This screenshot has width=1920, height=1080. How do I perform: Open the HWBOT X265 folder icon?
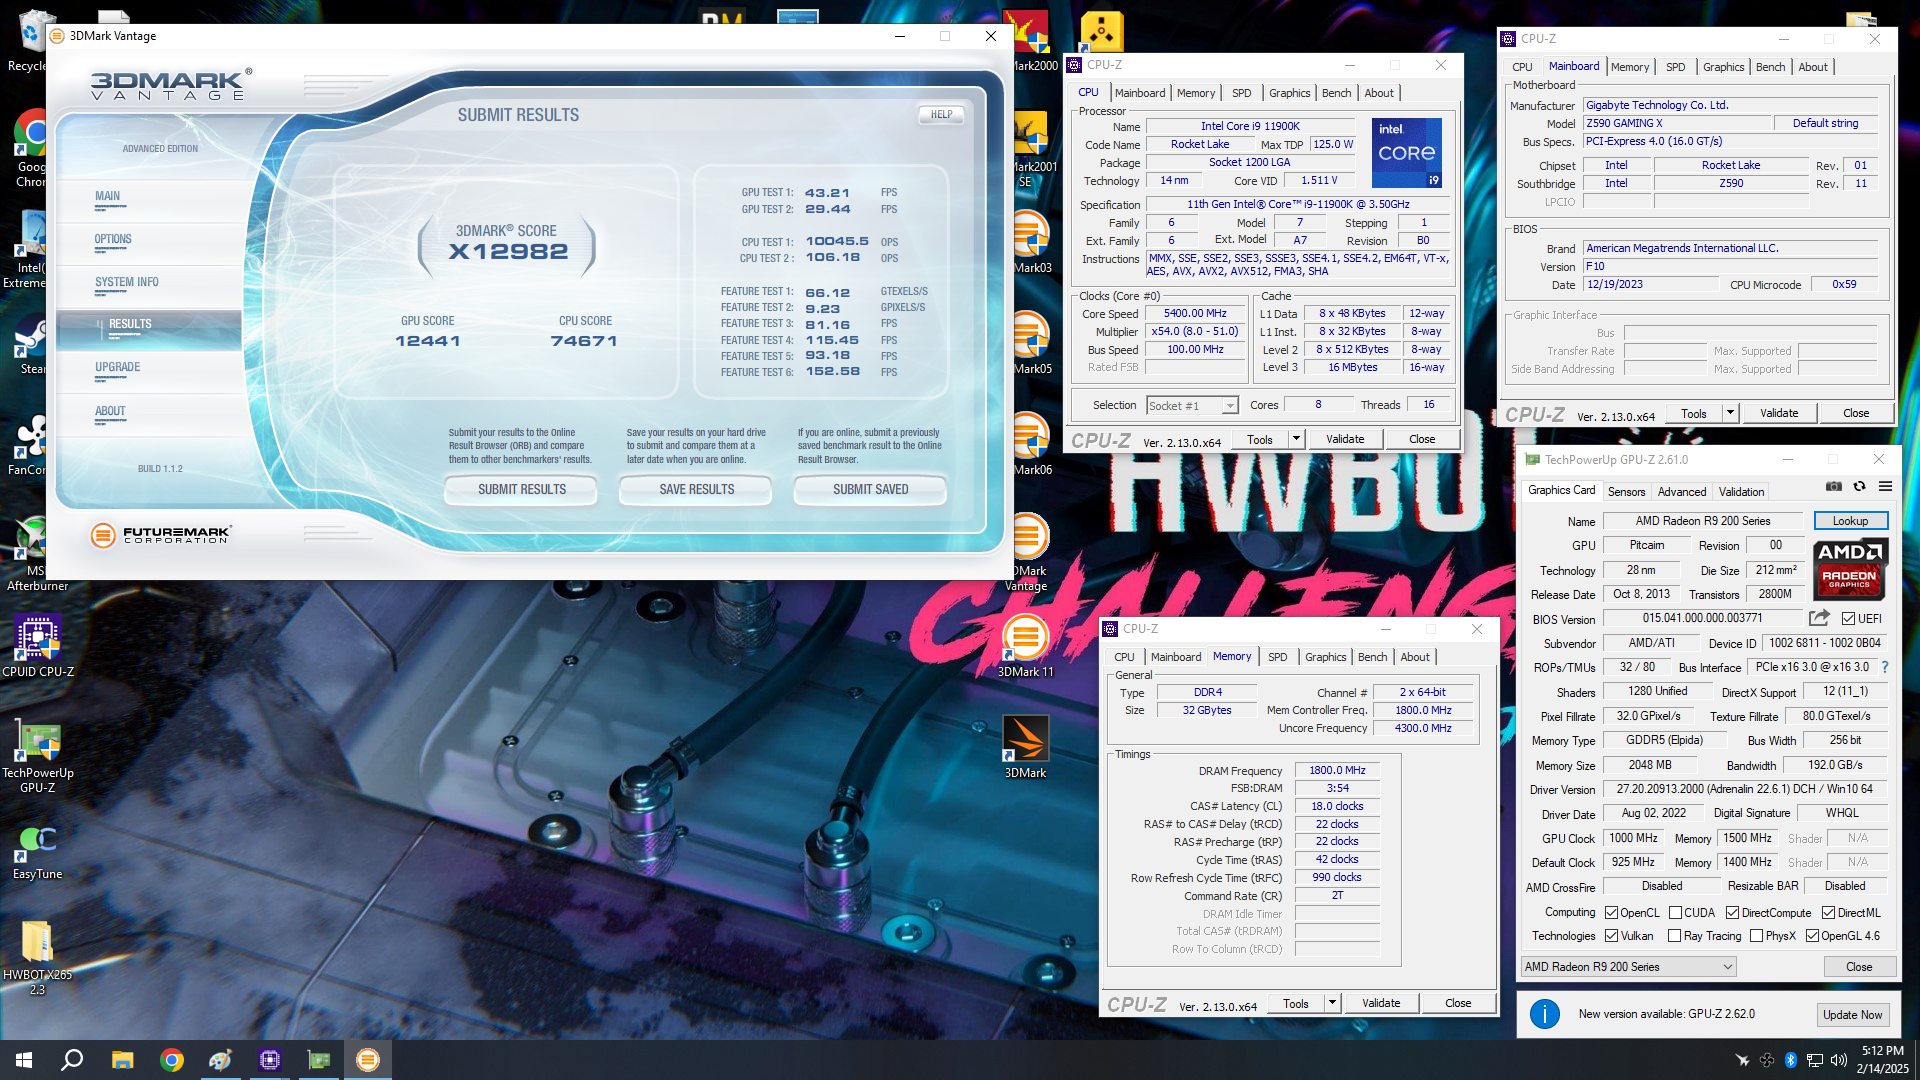(38, 958)
